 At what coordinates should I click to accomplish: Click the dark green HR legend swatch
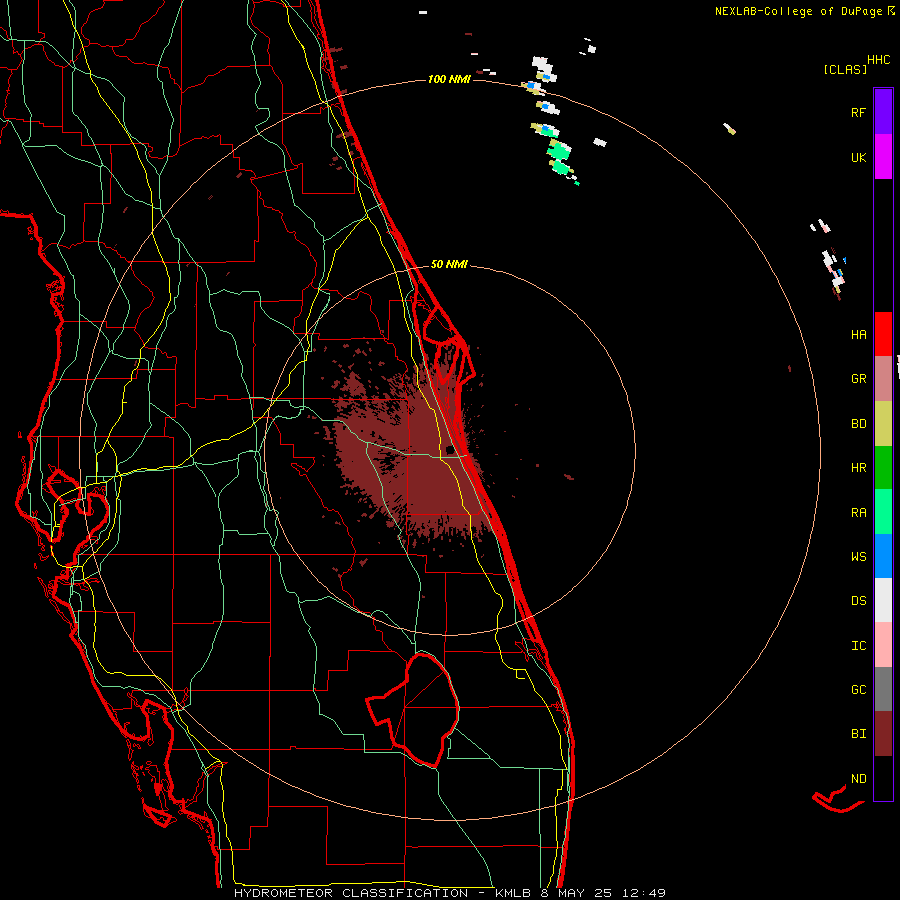883,468
